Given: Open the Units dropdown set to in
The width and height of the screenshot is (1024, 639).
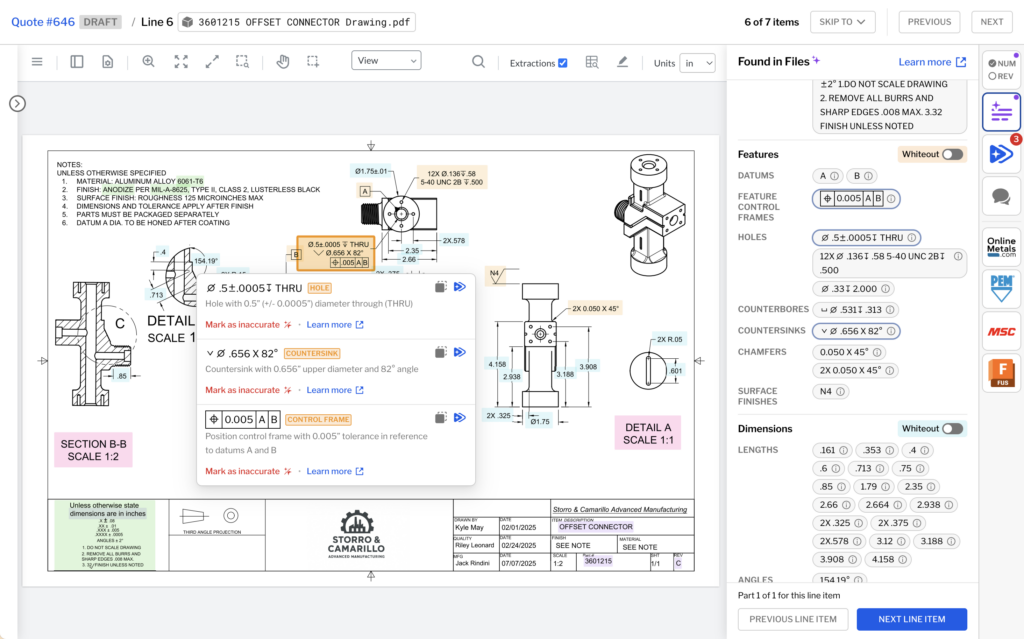Looking at the screenshot, I should 697,63.
